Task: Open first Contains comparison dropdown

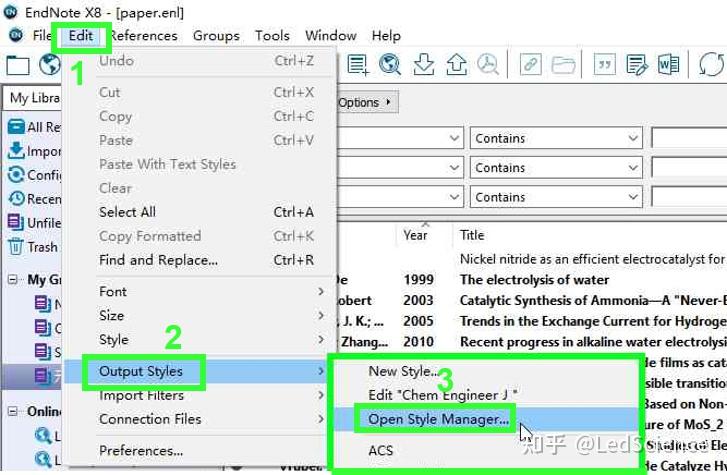Action: click(x=556, y=138)
